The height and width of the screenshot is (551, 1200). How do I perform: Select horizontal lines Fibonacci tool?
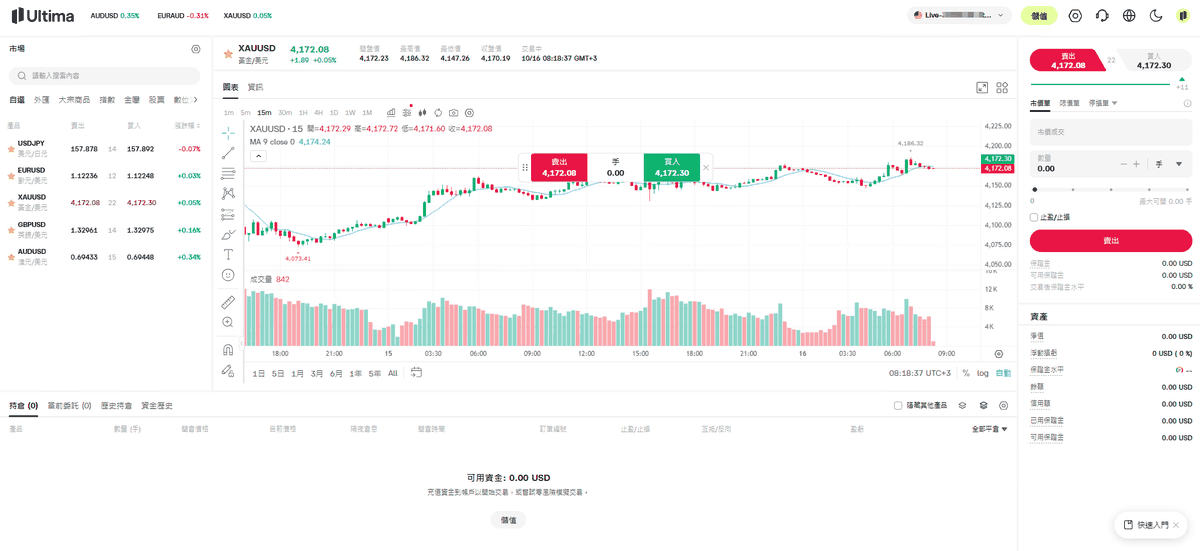[228, 173]
